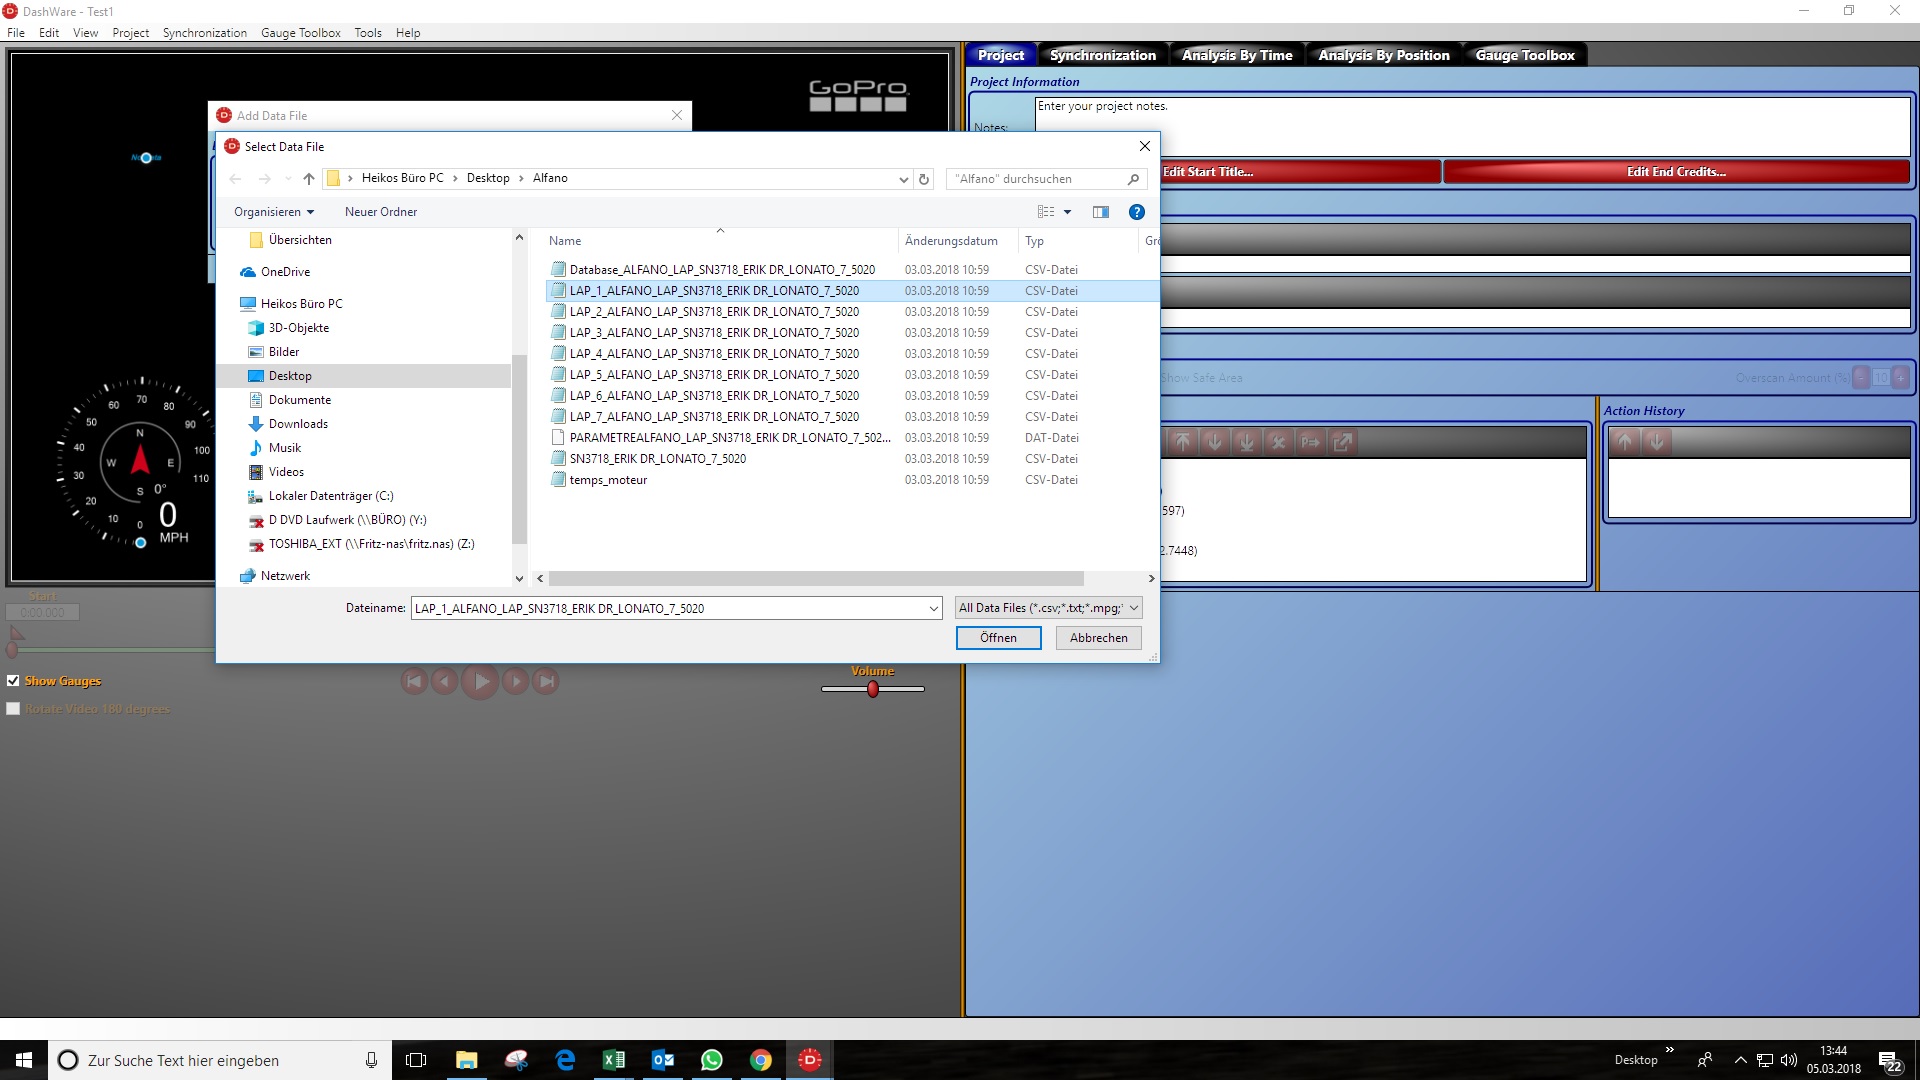
Task: Click the up-one-level arrow in file dialog
Action: tap(309, 179)
